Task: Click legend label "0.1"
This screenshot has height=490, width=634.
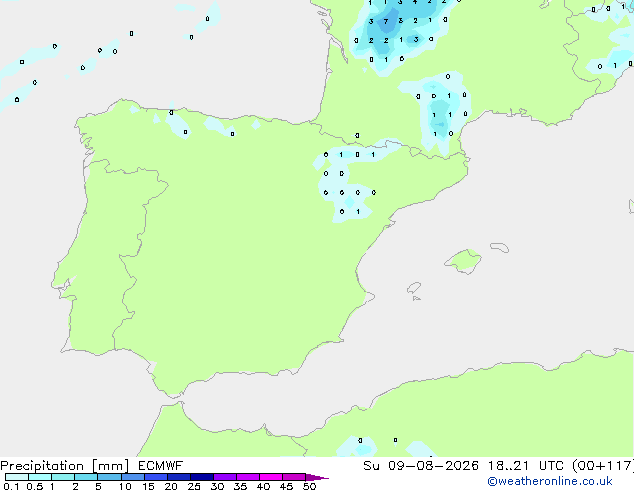Action: [11, 486]
